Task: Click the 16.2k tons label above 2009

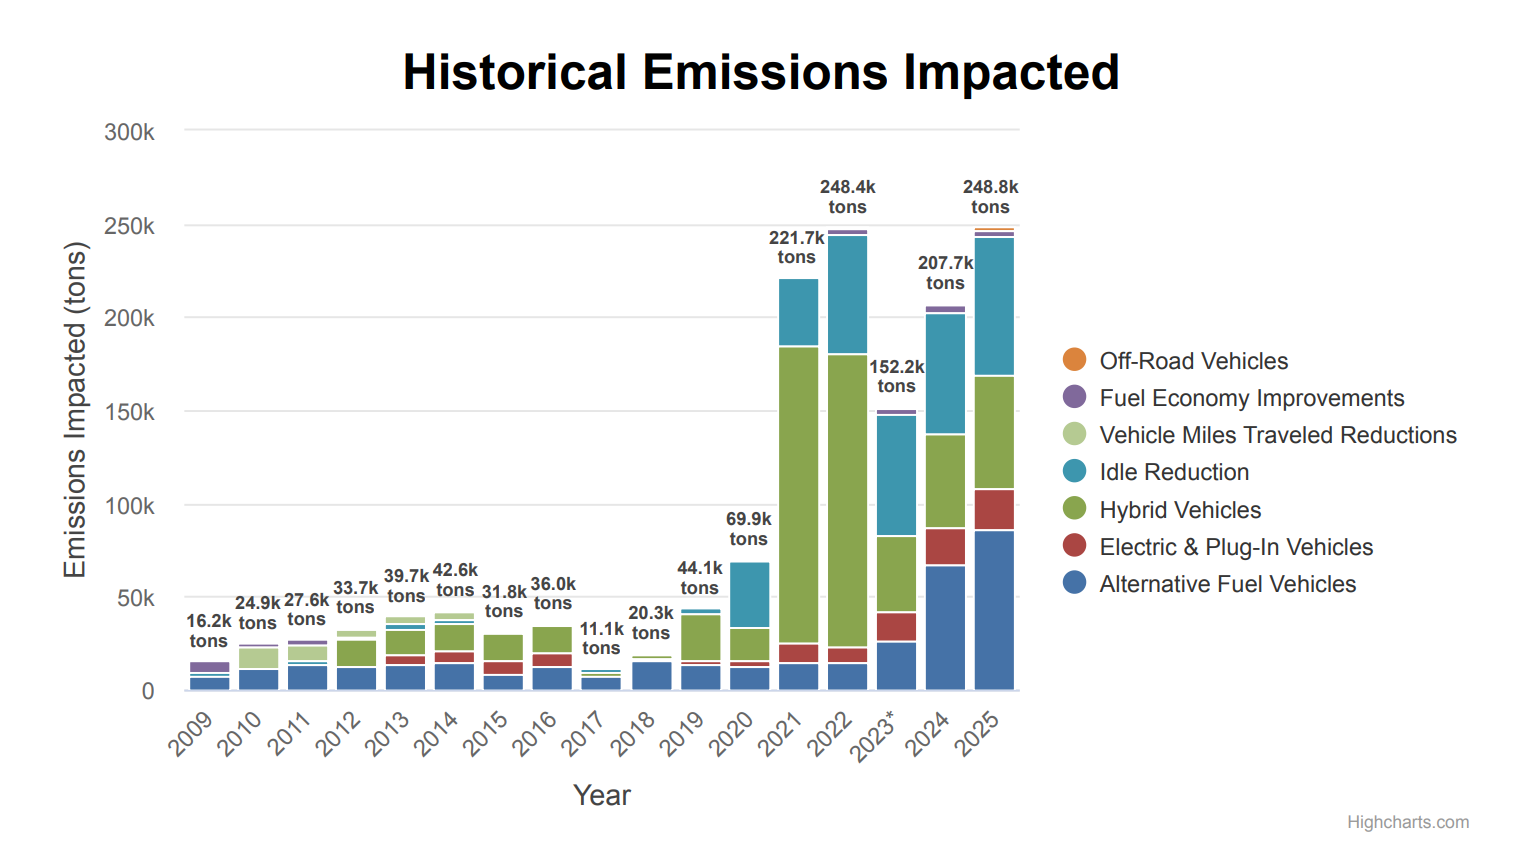Action: coord(208,631)
